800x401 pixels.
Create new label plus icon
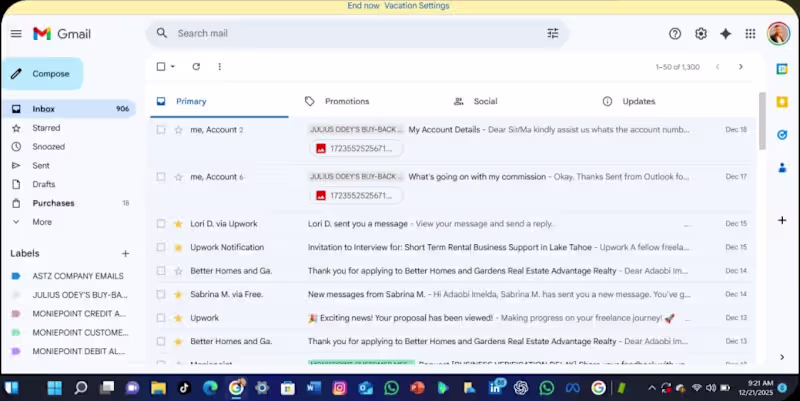click(126, 254)
